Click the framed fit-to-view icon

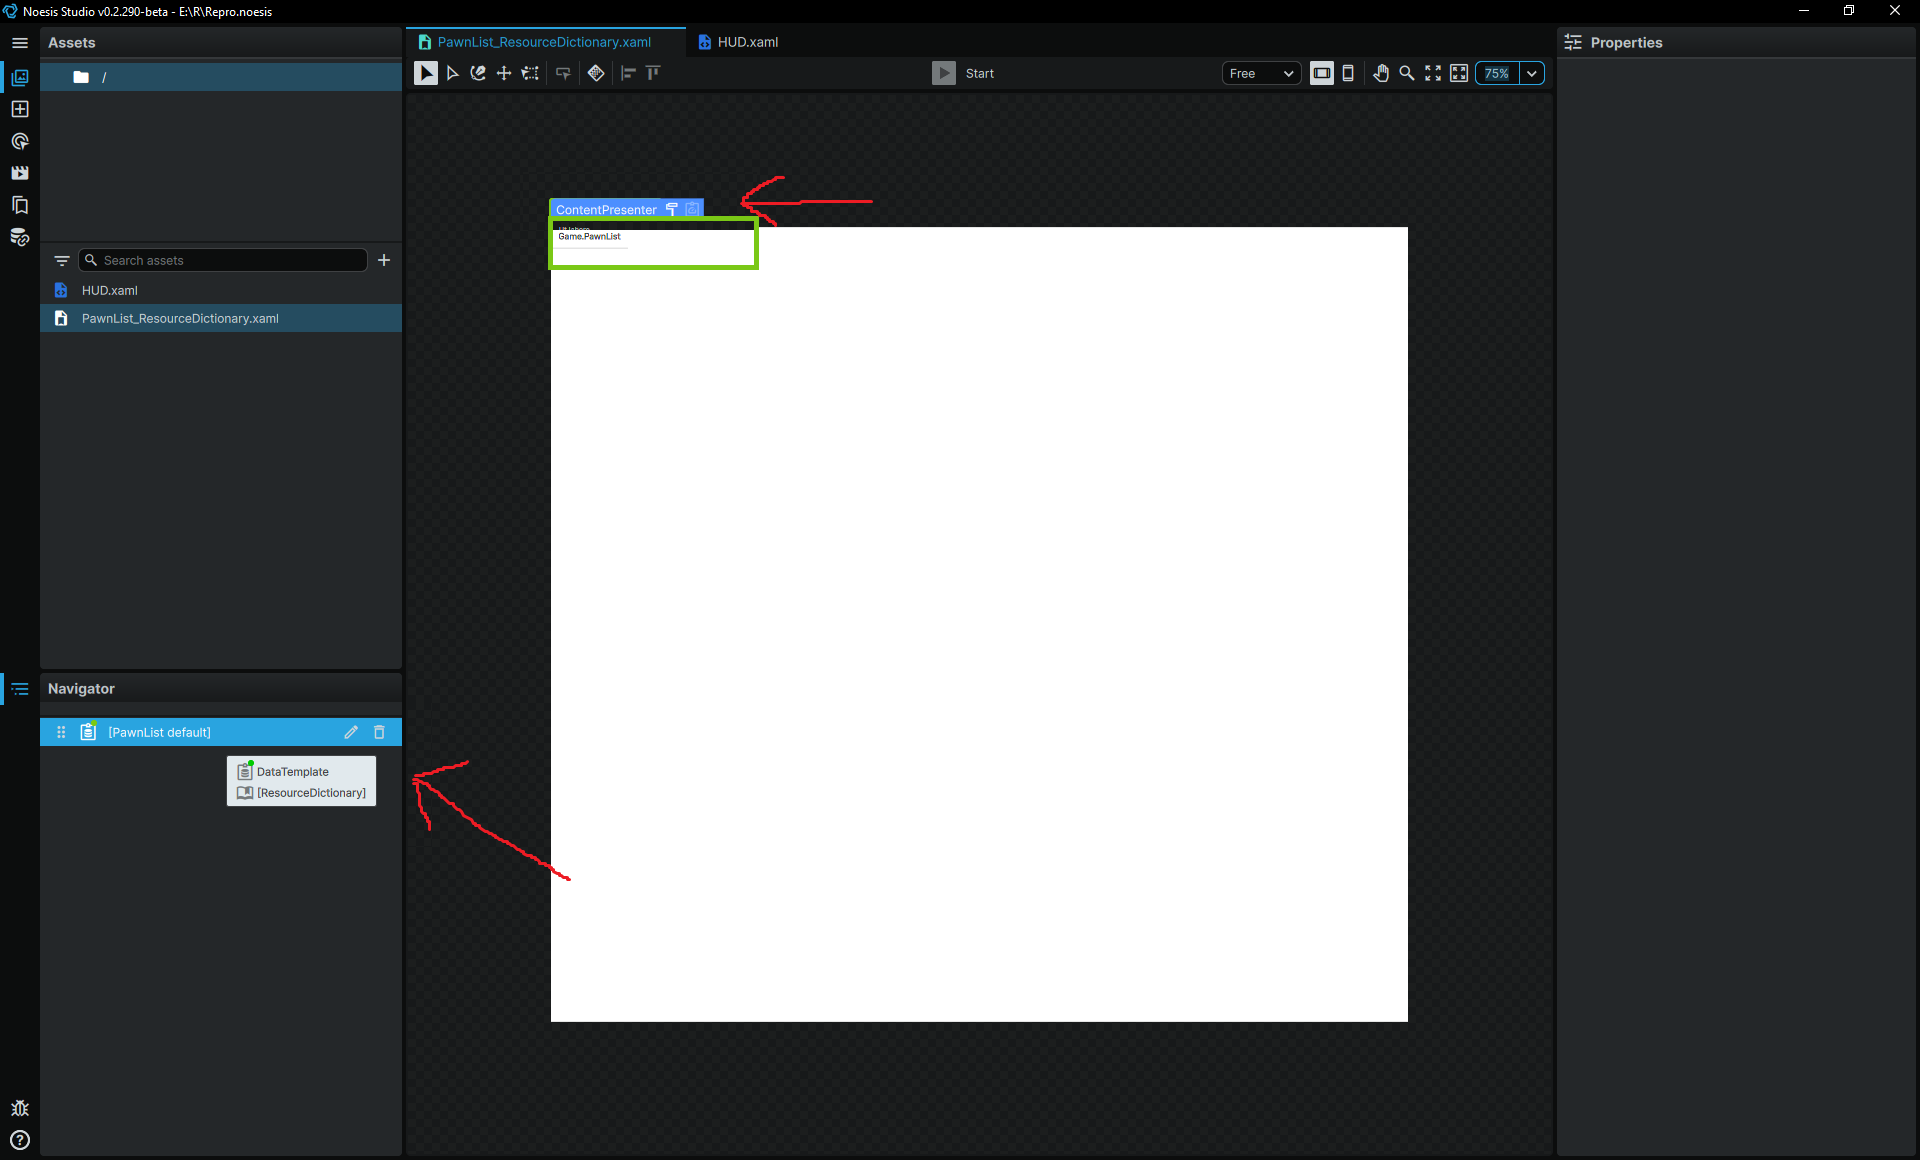[1459, 73]
